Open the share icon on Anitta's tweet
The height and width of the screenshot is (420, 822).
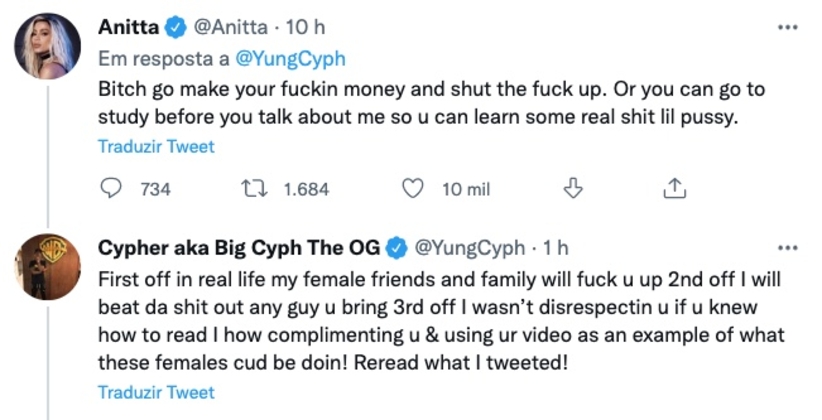point(674,188)
